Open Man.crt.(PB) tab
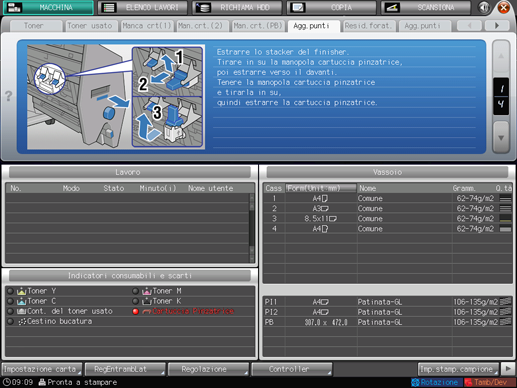Screen dimensions: 517x388 pos(258,26)
